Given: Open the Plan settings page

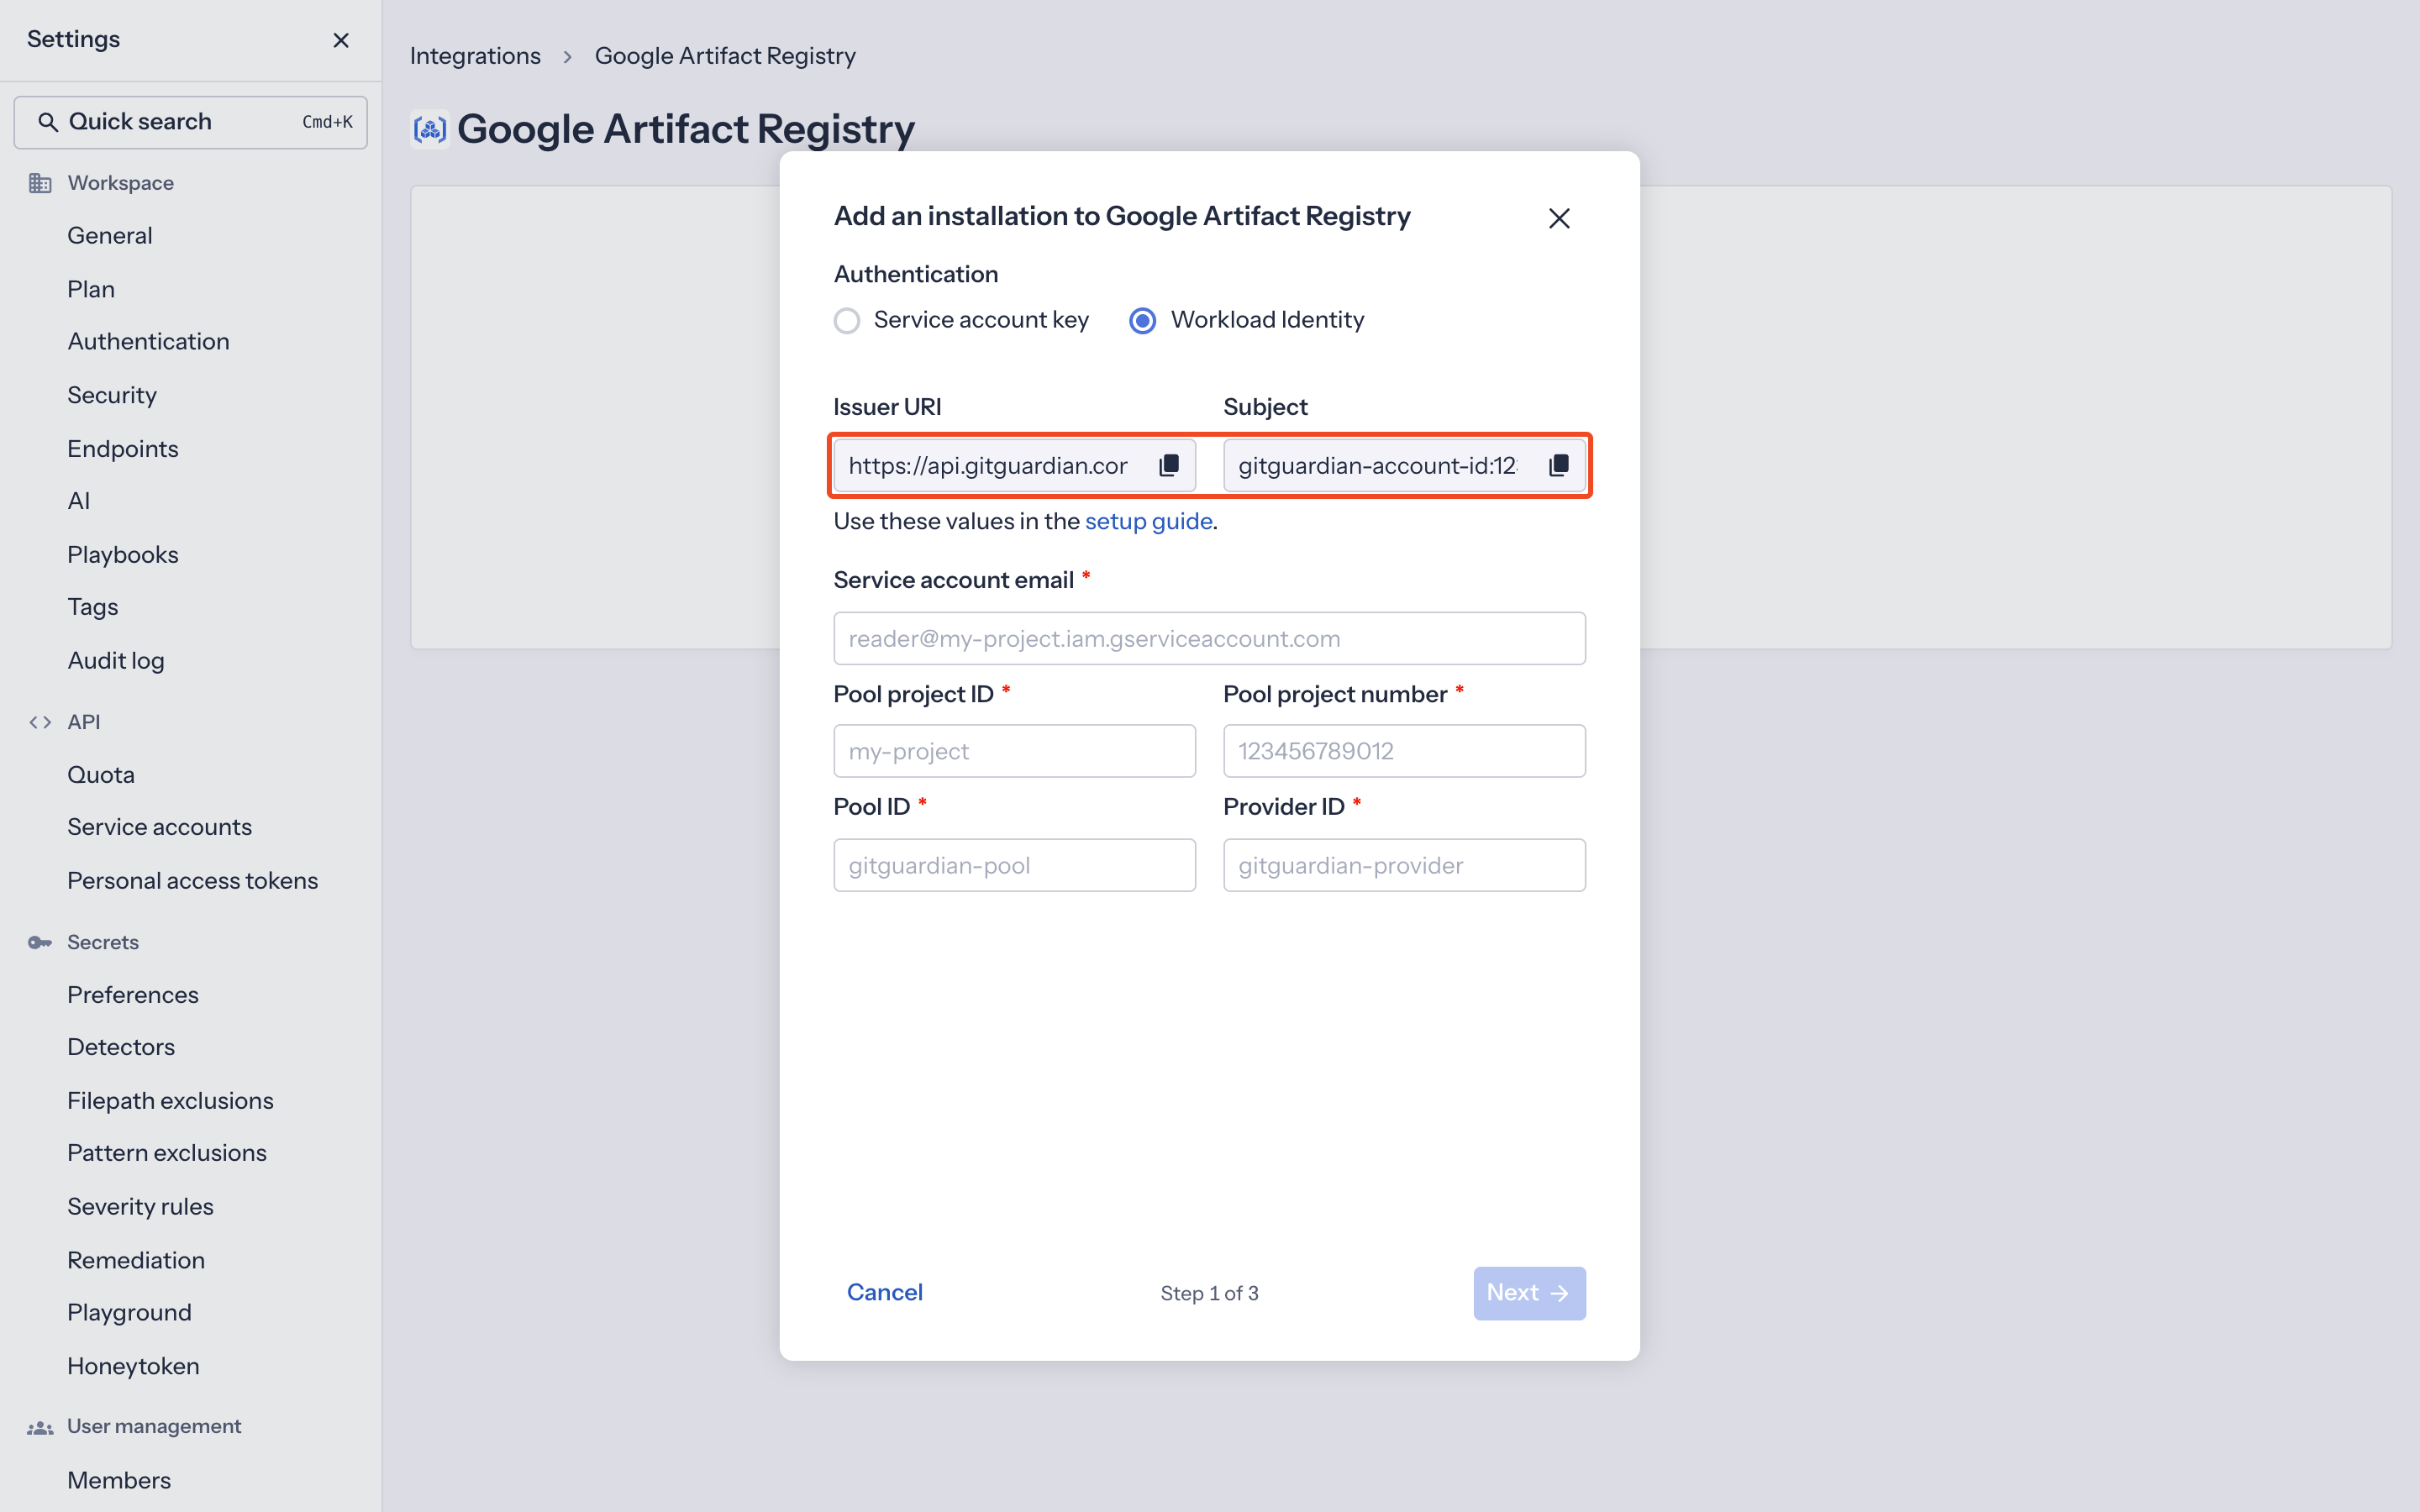Looking at the screenshot, I should 91,289.
